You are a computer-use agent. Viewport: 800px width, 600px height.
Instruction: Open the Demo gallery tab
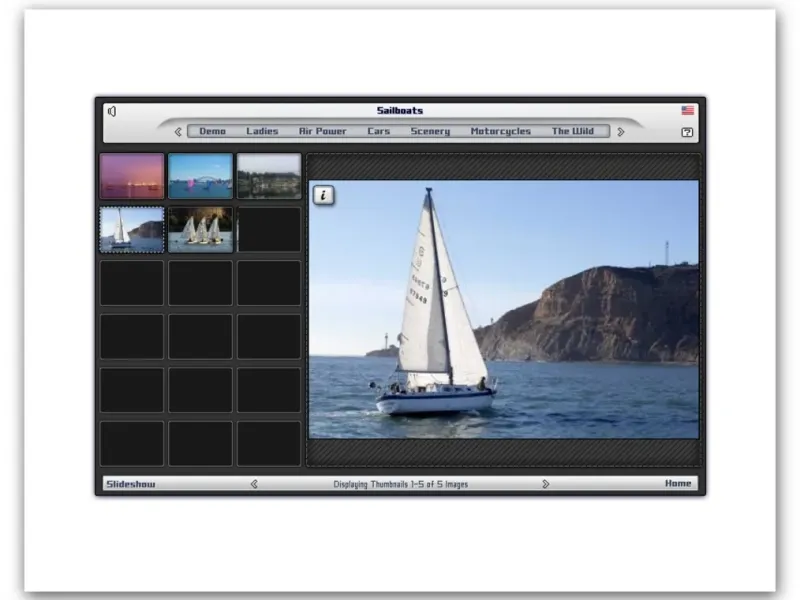click(212, 131)
